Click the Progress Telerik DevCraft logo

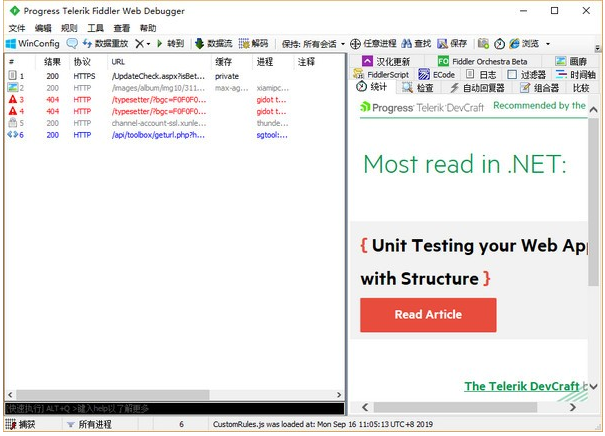tap(422, 107)
